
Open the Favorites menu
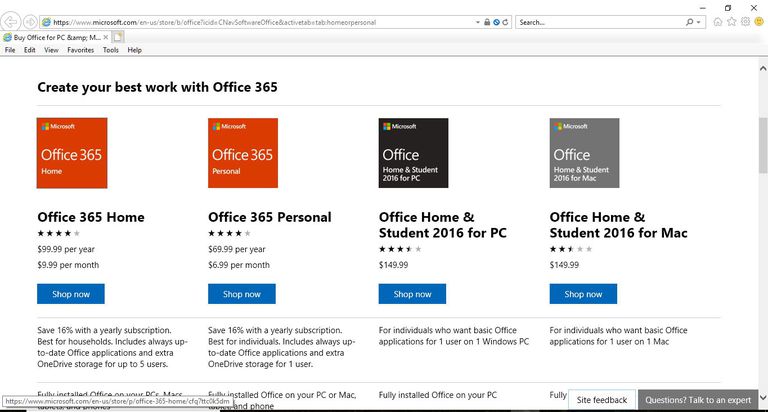pyautogui.click(x=80, y=50)
